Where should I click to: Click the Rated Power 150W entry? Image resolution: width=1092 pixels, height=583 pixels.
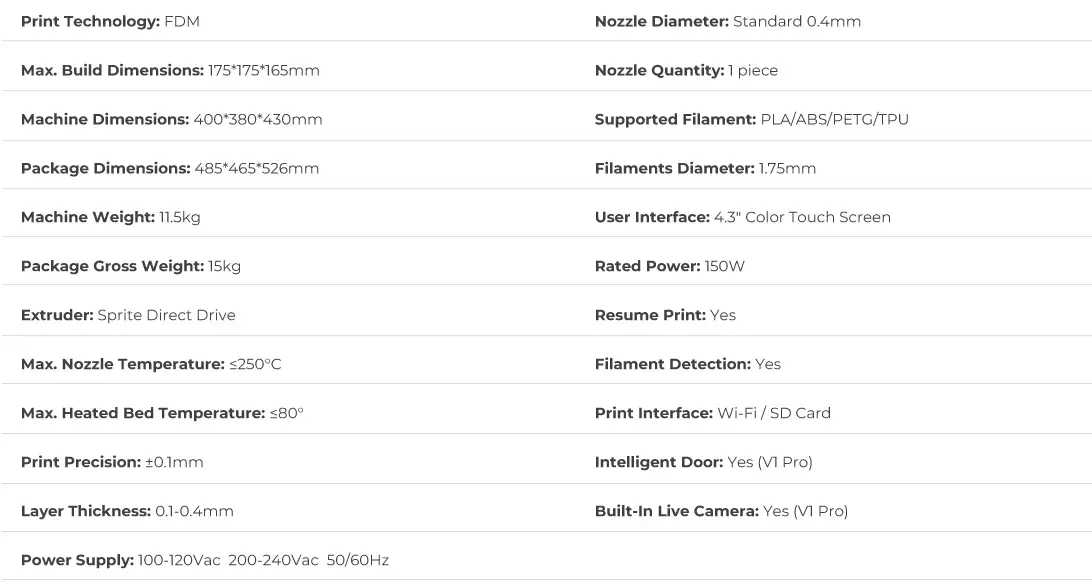[669, 266]
